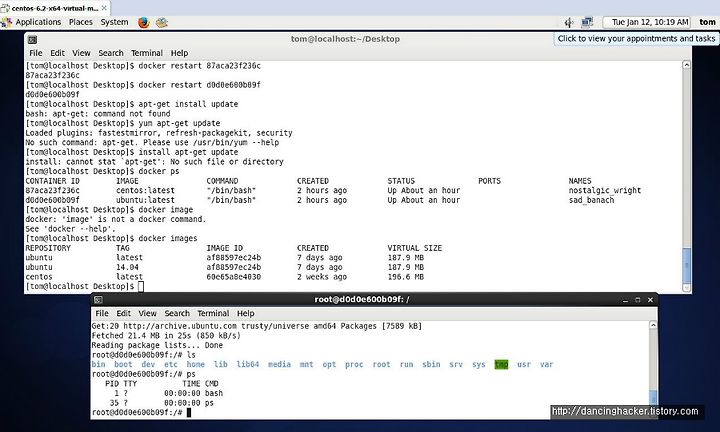Click the scrollbar thumb in tom@localhost terminal

click(686, 265)
